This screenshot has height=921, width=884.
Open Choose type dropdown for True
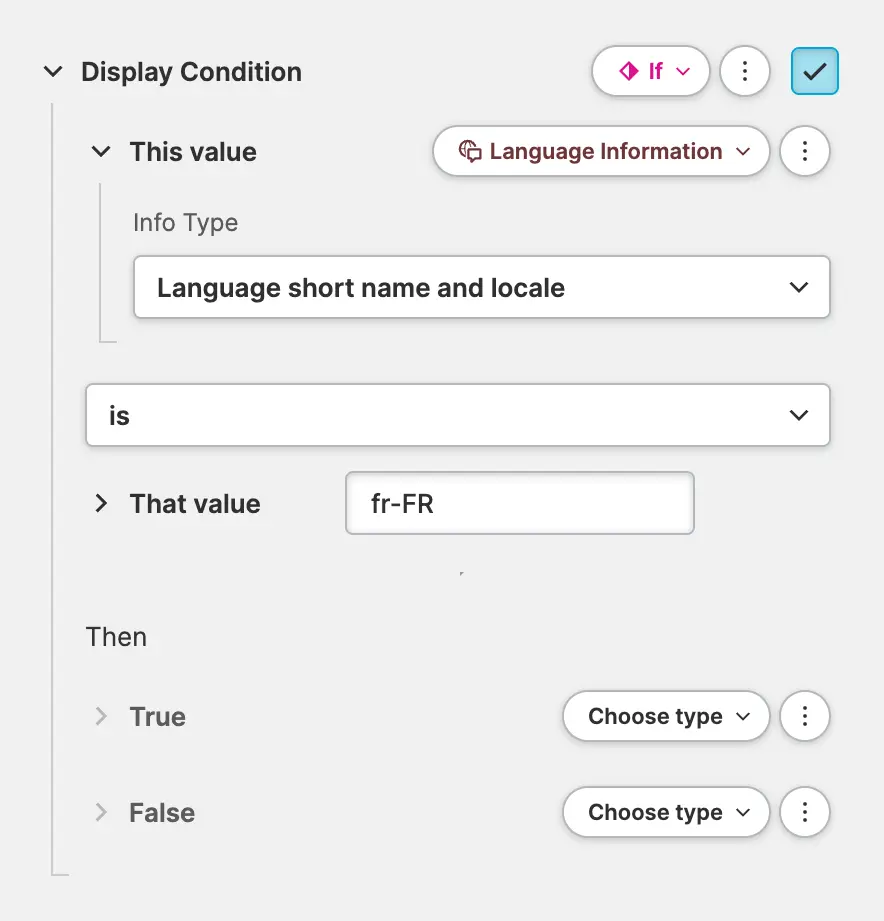(x=666, y=716)
